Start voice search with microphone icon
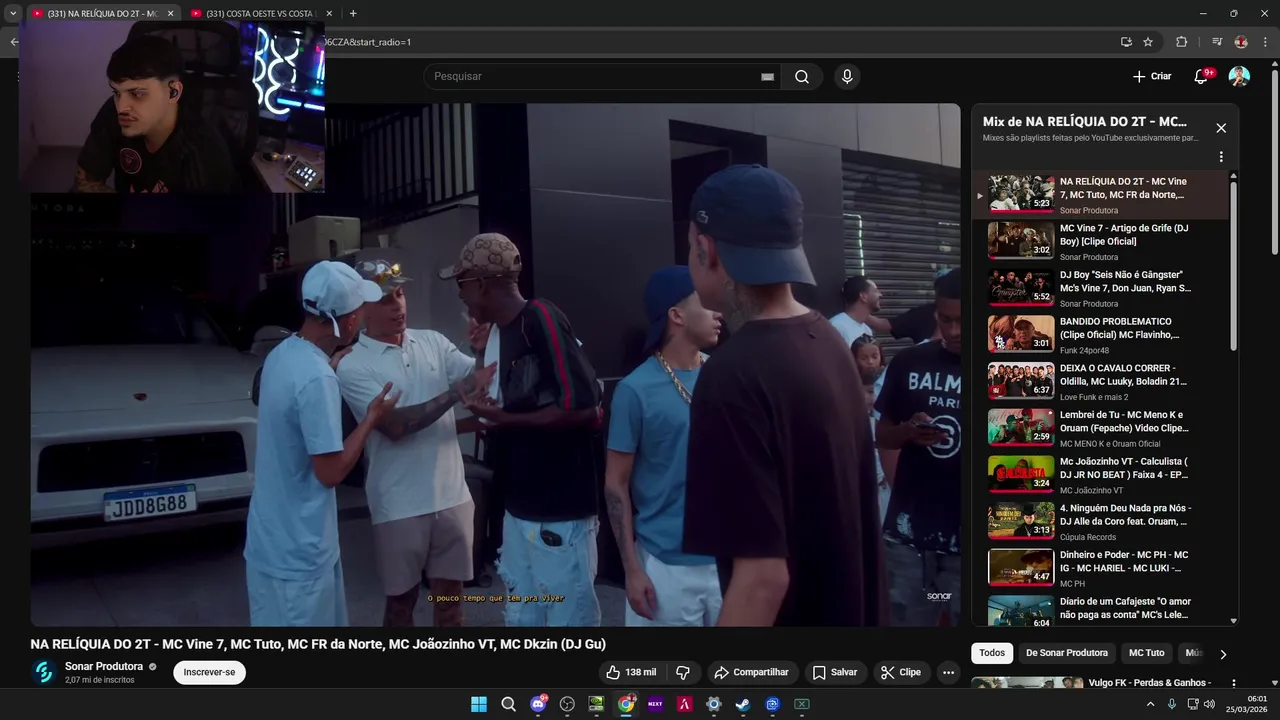This screenshot has height=720, width=1280. tap(847, 77)
